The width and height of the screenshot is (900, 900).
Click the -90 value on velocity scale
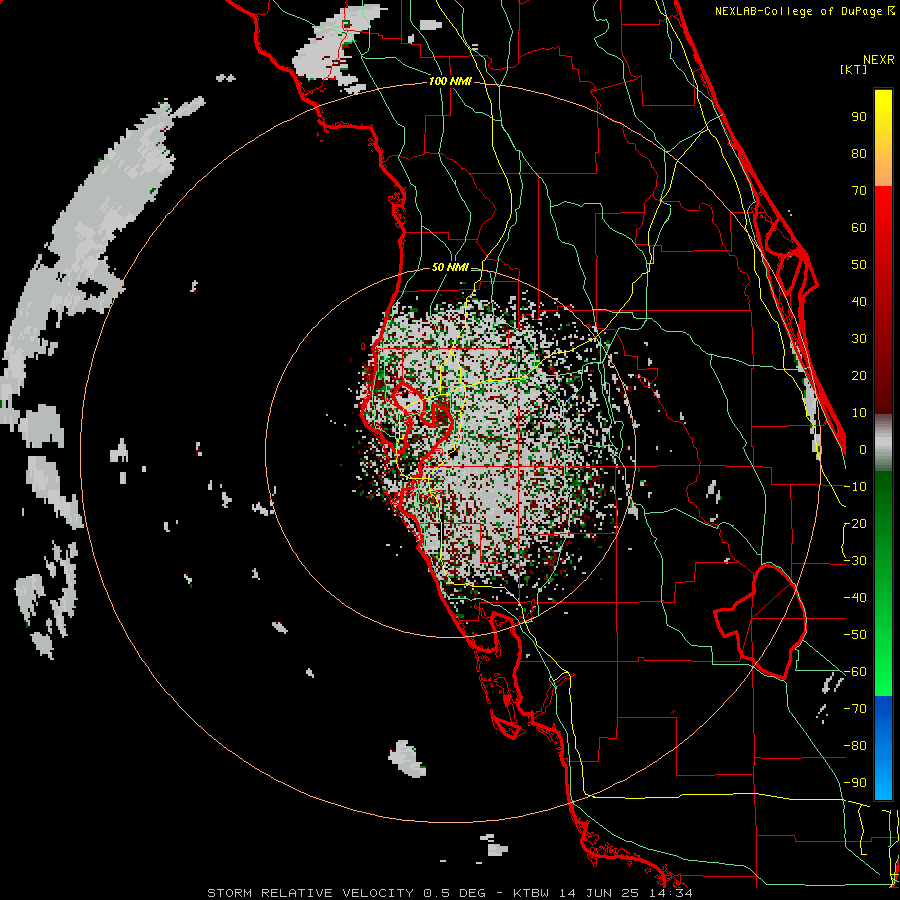[x=855, y=783]
